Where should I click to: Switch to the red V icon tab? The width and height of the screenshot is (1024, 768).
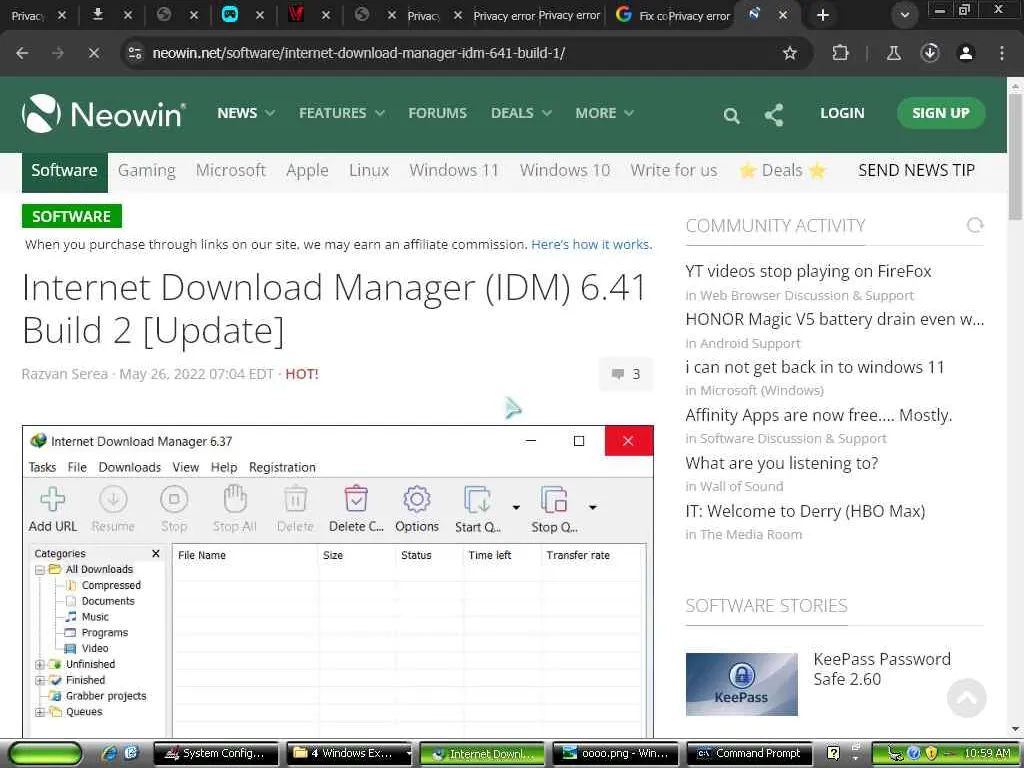coord(296,14)
